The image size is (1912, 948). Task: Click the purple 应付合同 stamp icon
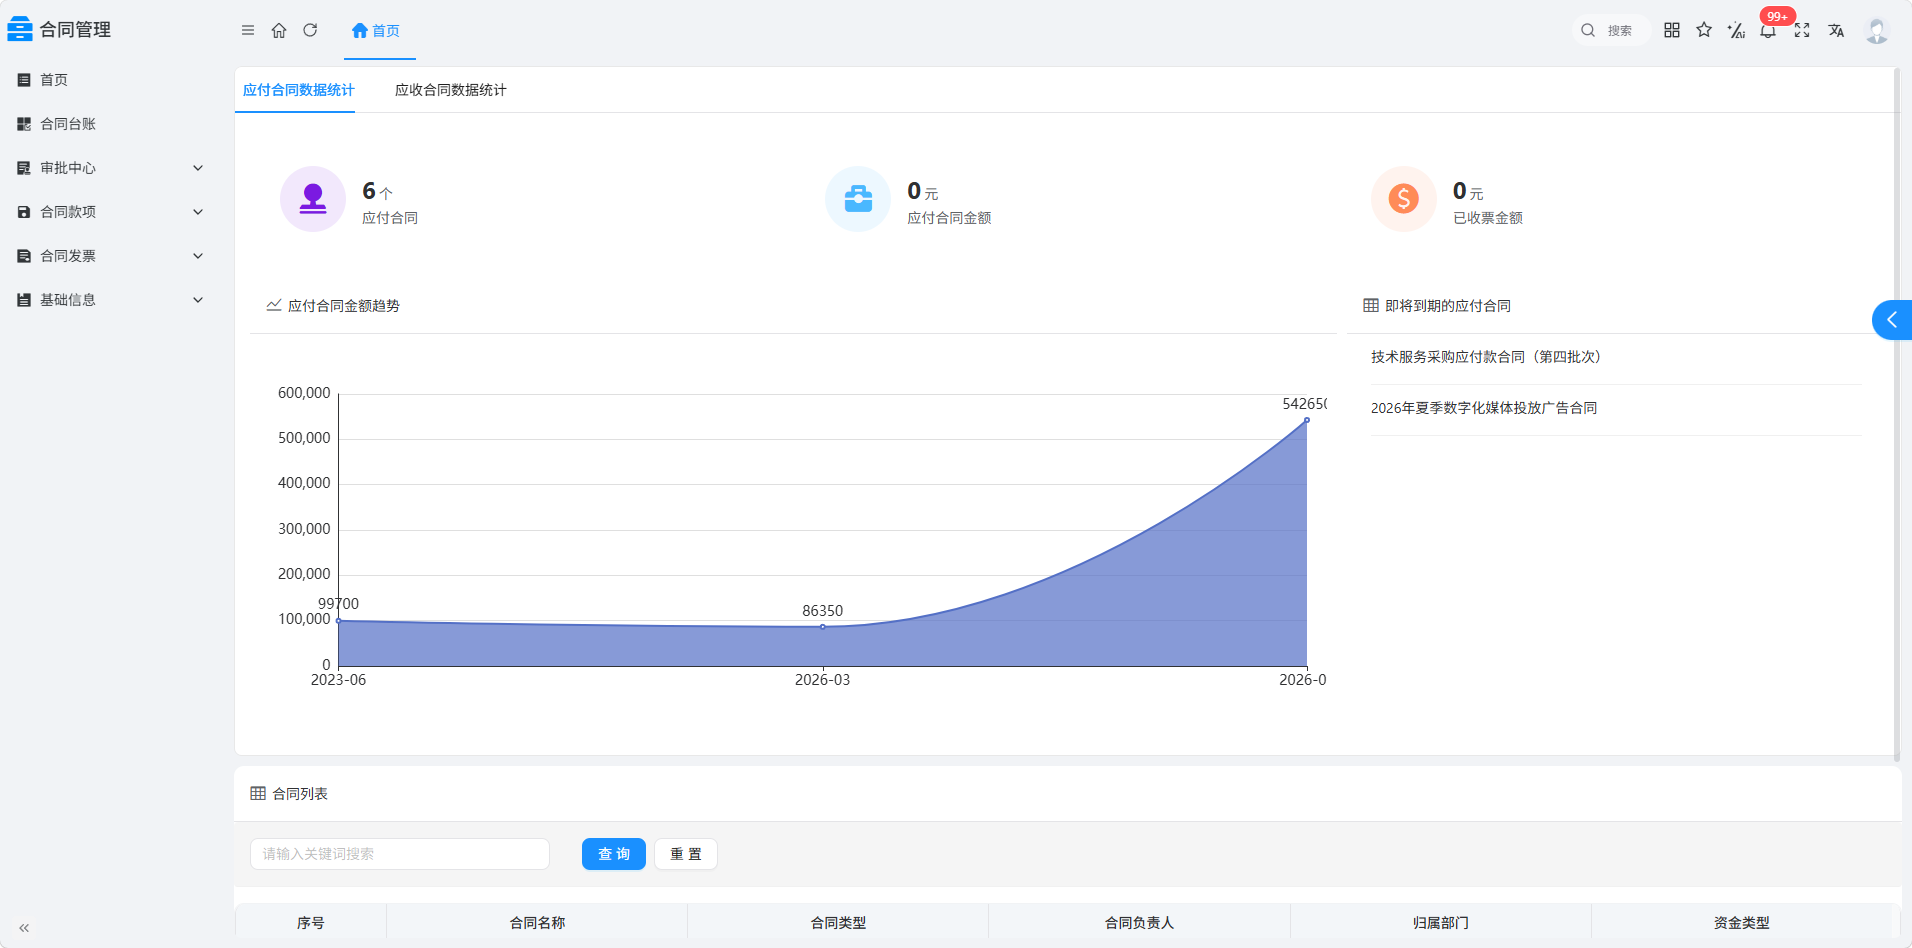pos(313,199)
